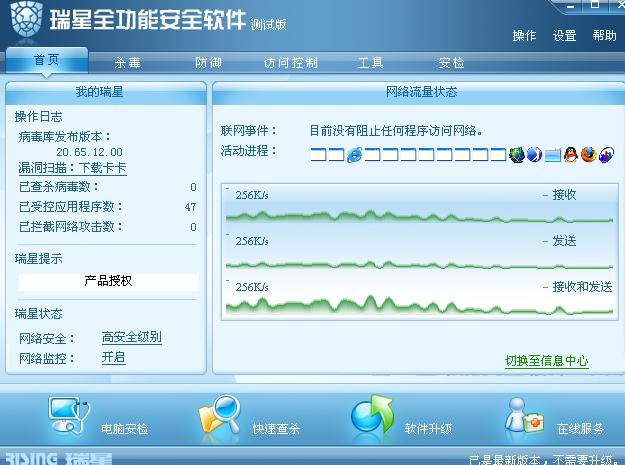The height and width of the screenshot is (465, 625).
Task: Select the purple people process icon after Firefox
Action: coord(606,155)
